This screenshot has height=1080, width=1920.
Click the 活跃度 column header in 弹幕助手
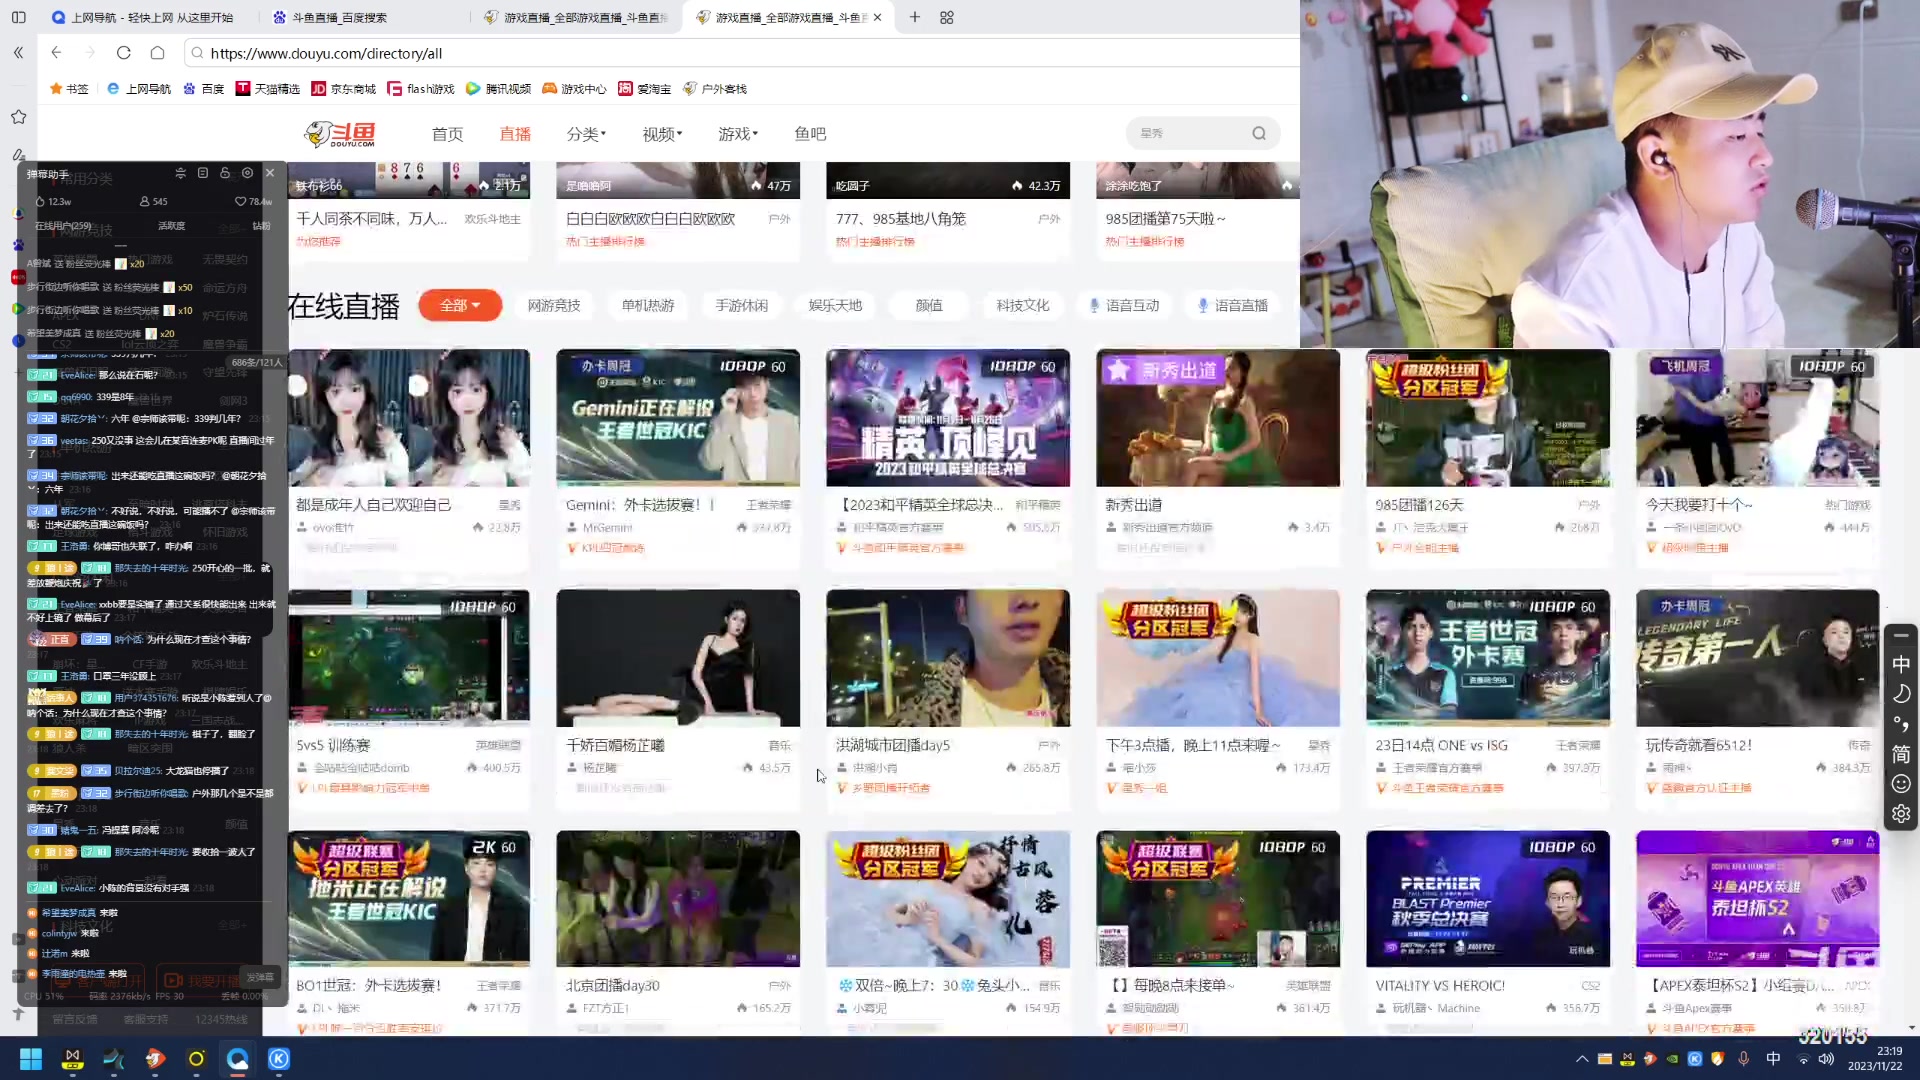click(x=171, y=226)
